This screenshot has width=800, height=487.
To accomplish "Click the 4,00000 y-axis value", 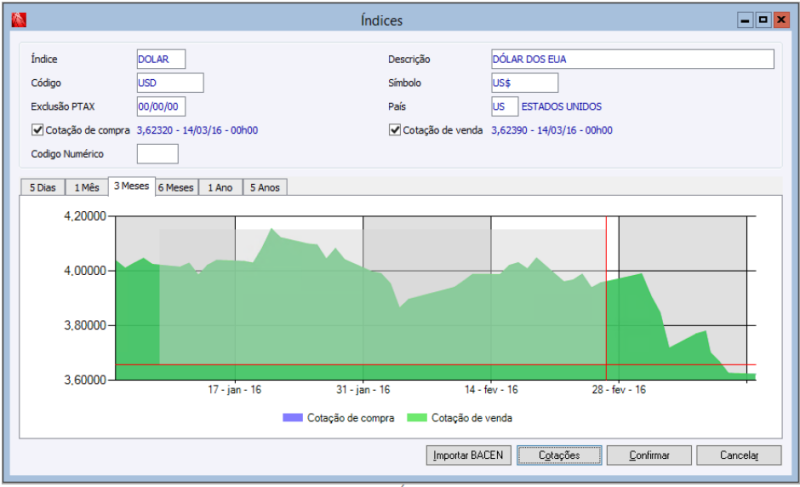I will tap(85, 271).
